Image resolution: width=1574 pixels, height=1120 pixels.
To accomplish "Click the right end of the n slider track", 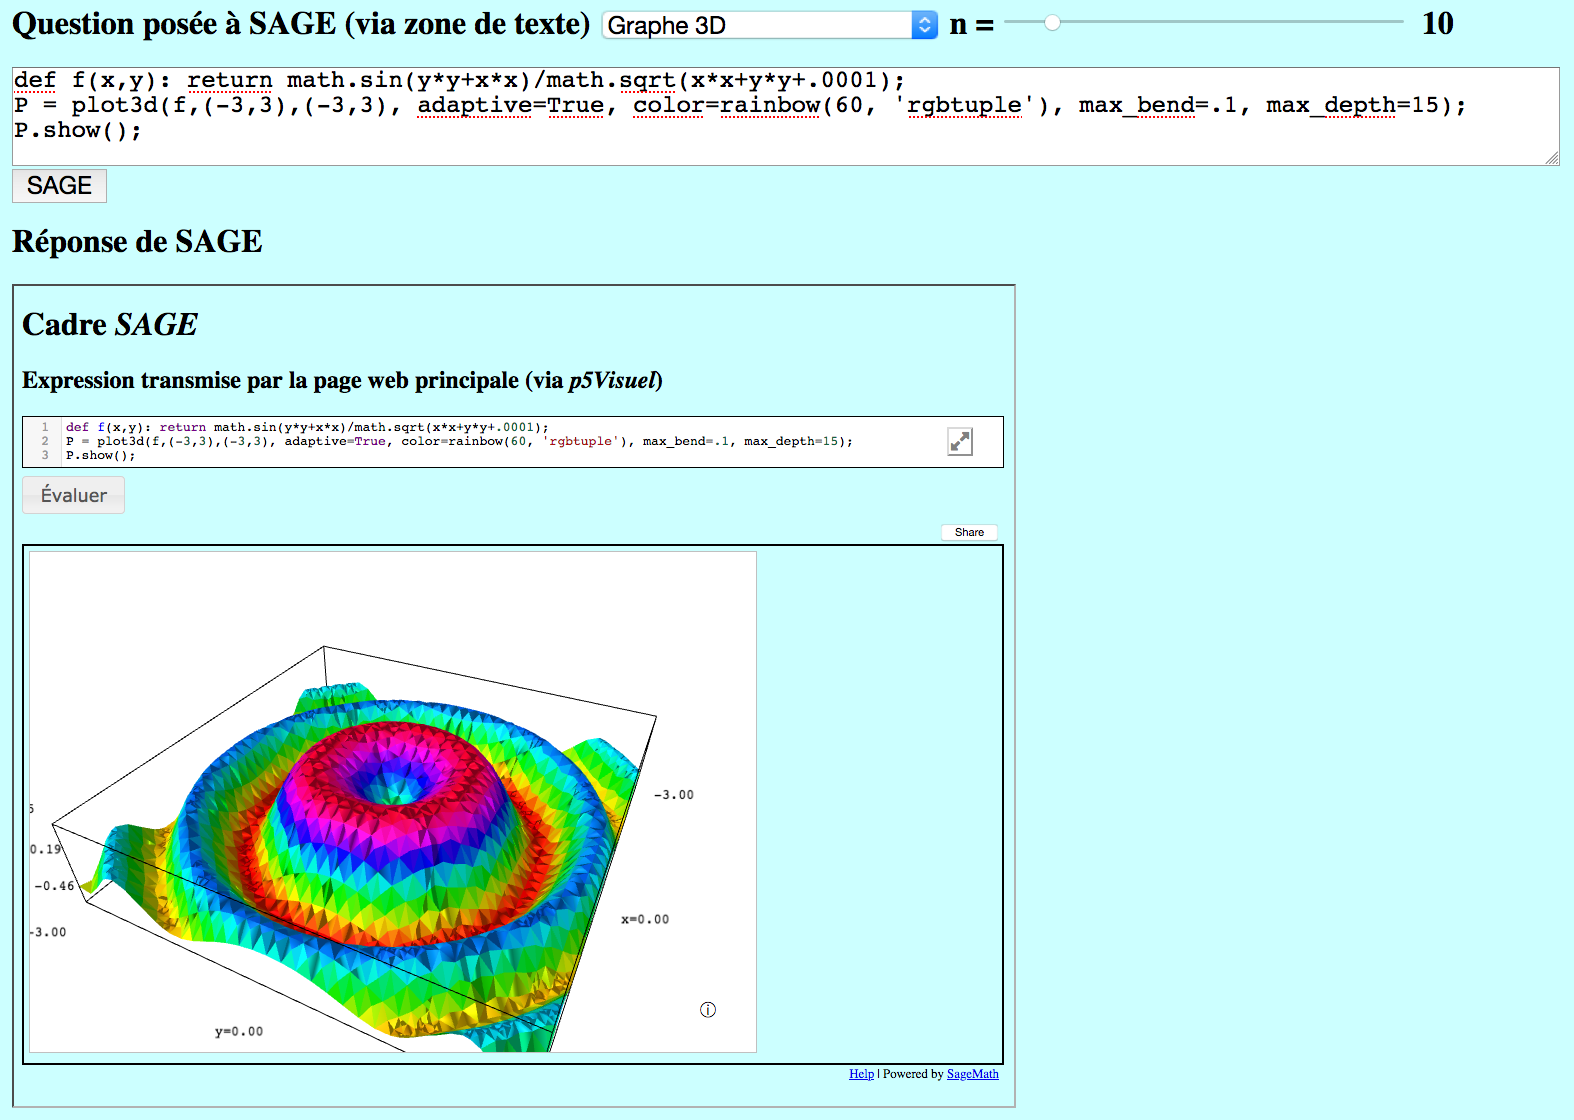I will (x=1400, y=22).
